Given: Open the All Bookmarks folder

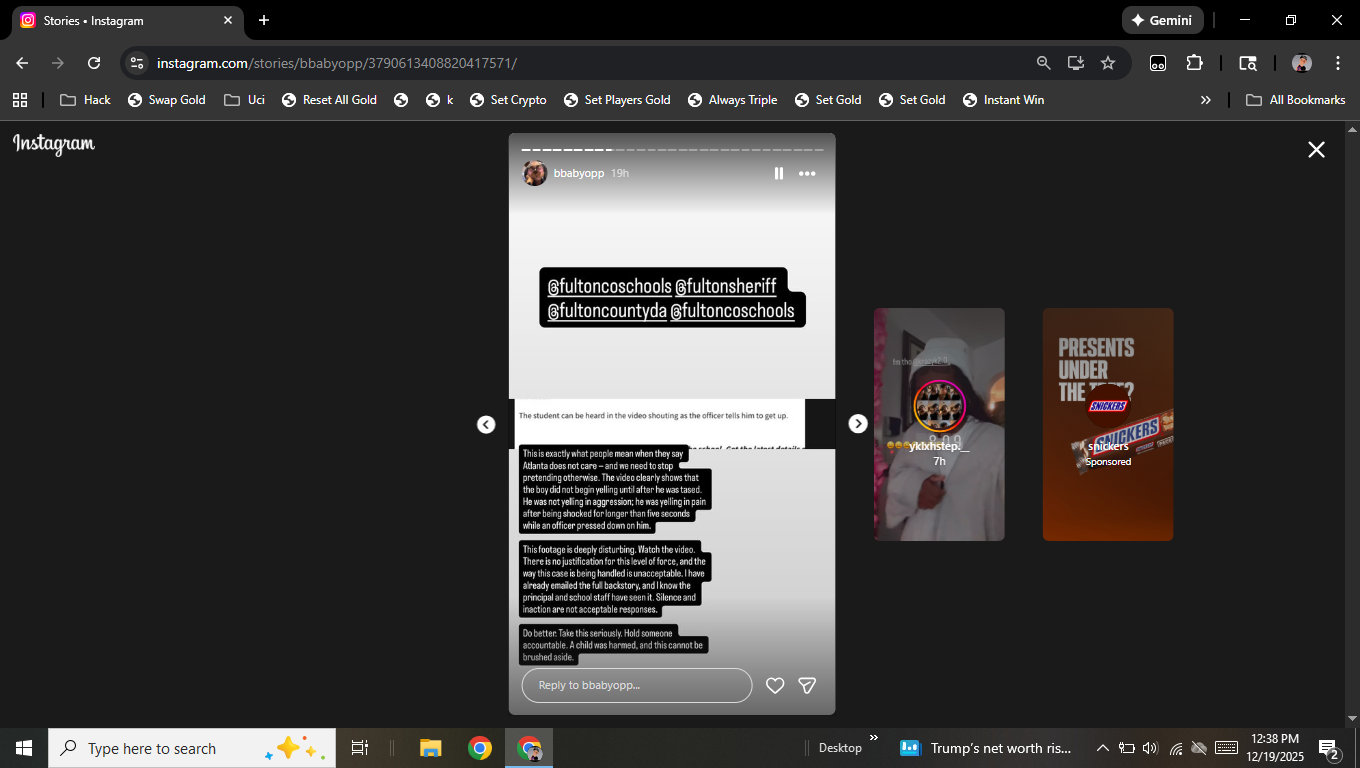Looking at the screenshot, I should pyautogui.click(x=1295, y=100).
